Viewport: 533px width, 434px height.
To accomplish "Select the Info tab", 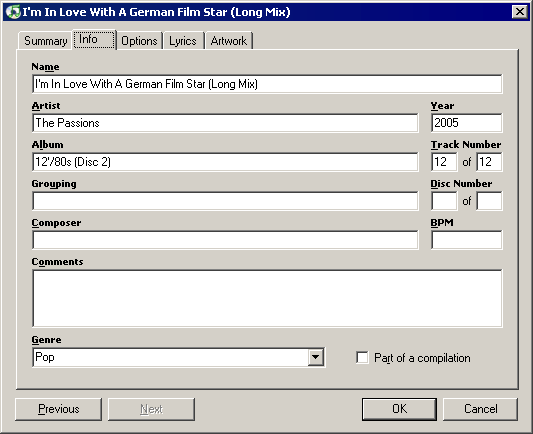I will pyautogui.click(x=94, y=39).
